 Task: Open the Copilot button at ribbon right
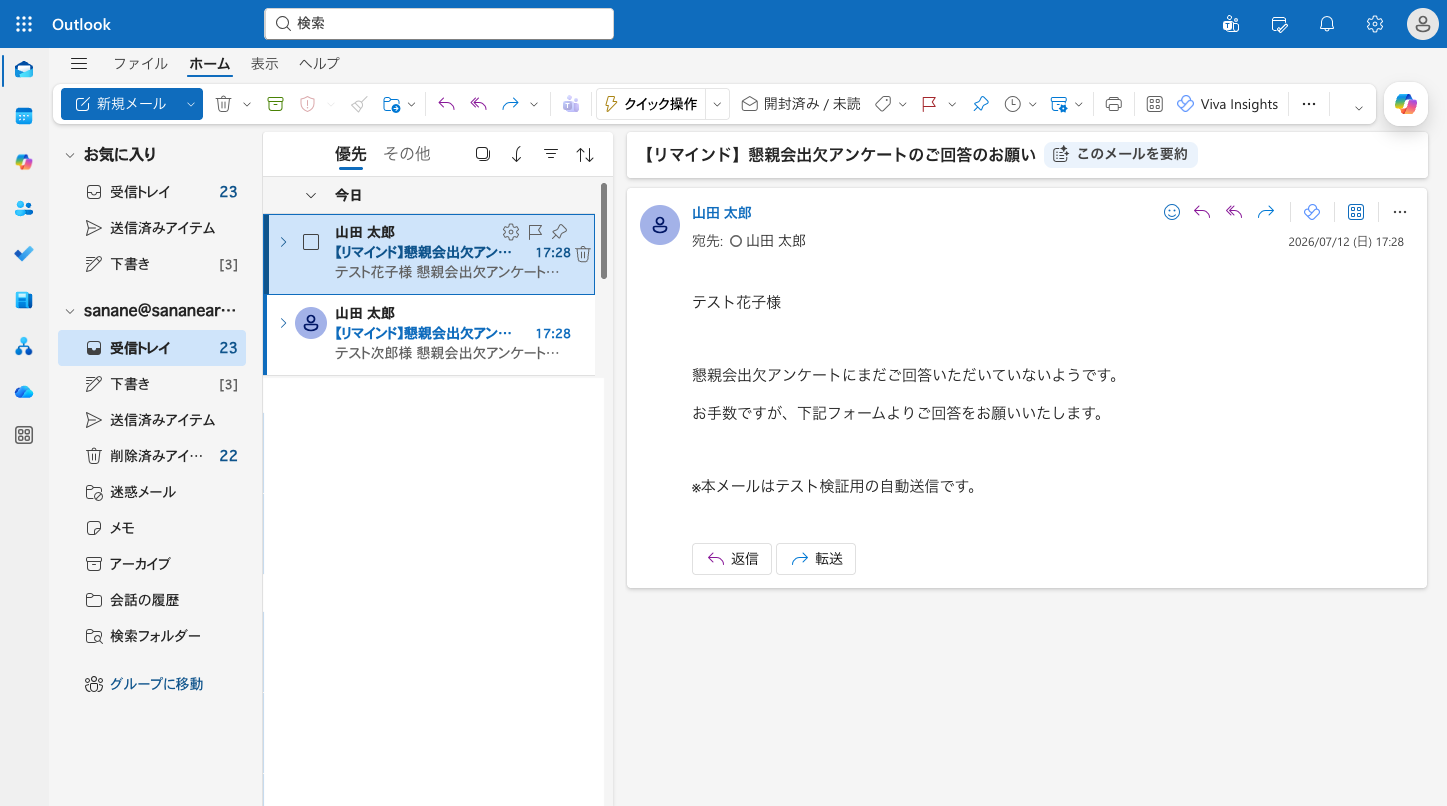1406,104
